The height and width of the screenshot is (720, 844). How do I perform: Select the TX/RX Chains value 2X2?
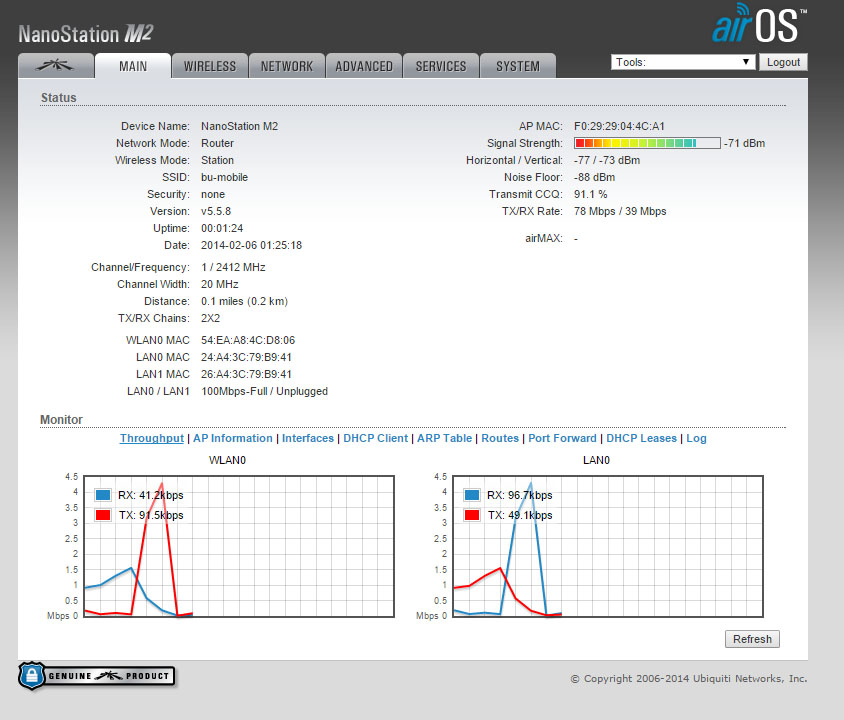coord(210,318)
